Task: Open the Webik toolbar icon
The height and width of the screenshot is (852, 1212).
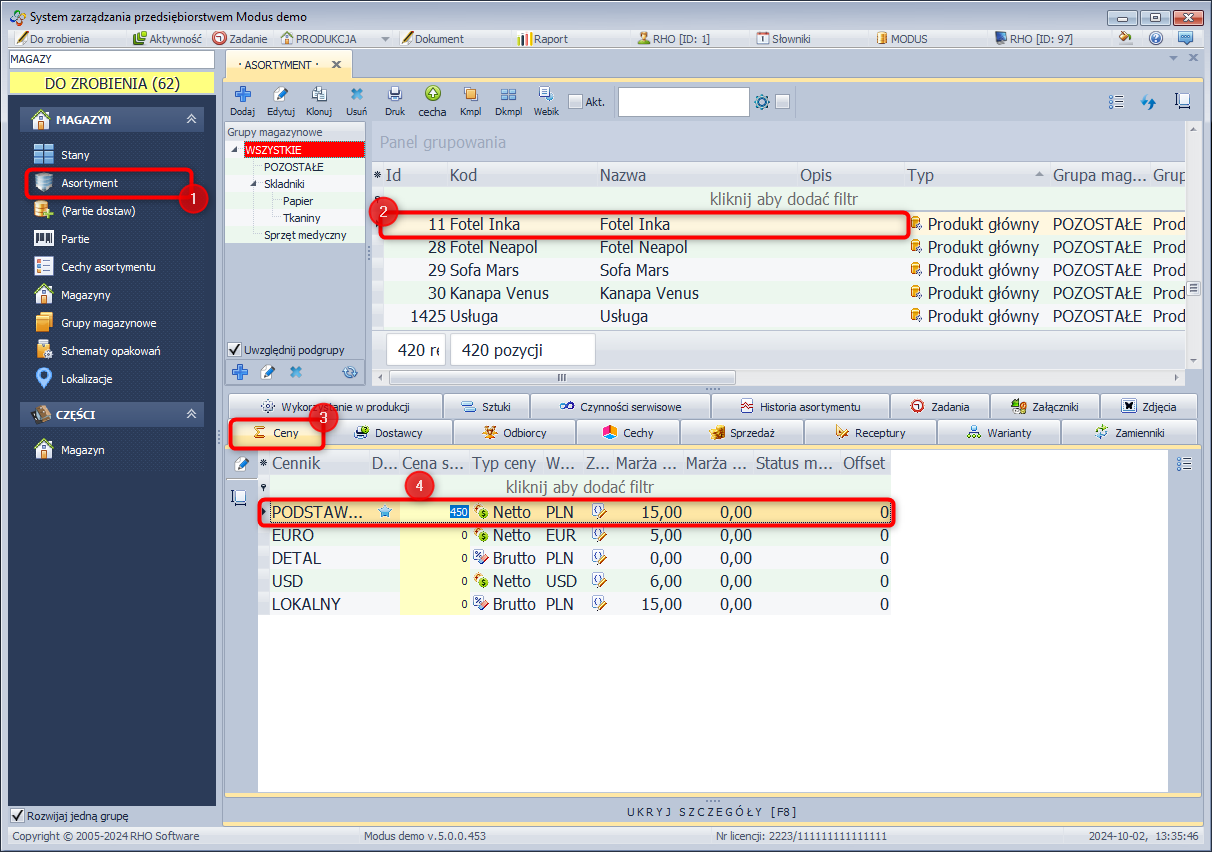Action: point(546,99)
